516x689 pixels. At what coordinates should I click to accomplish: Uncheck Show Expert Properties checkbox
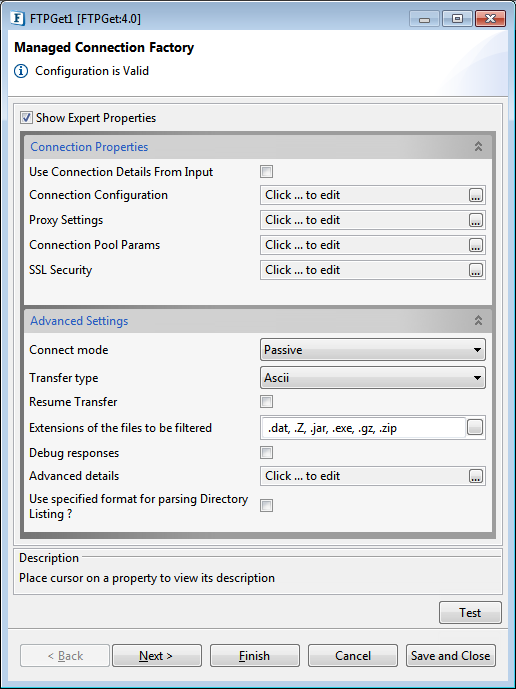pyautogui.click(x=26, y=118)
